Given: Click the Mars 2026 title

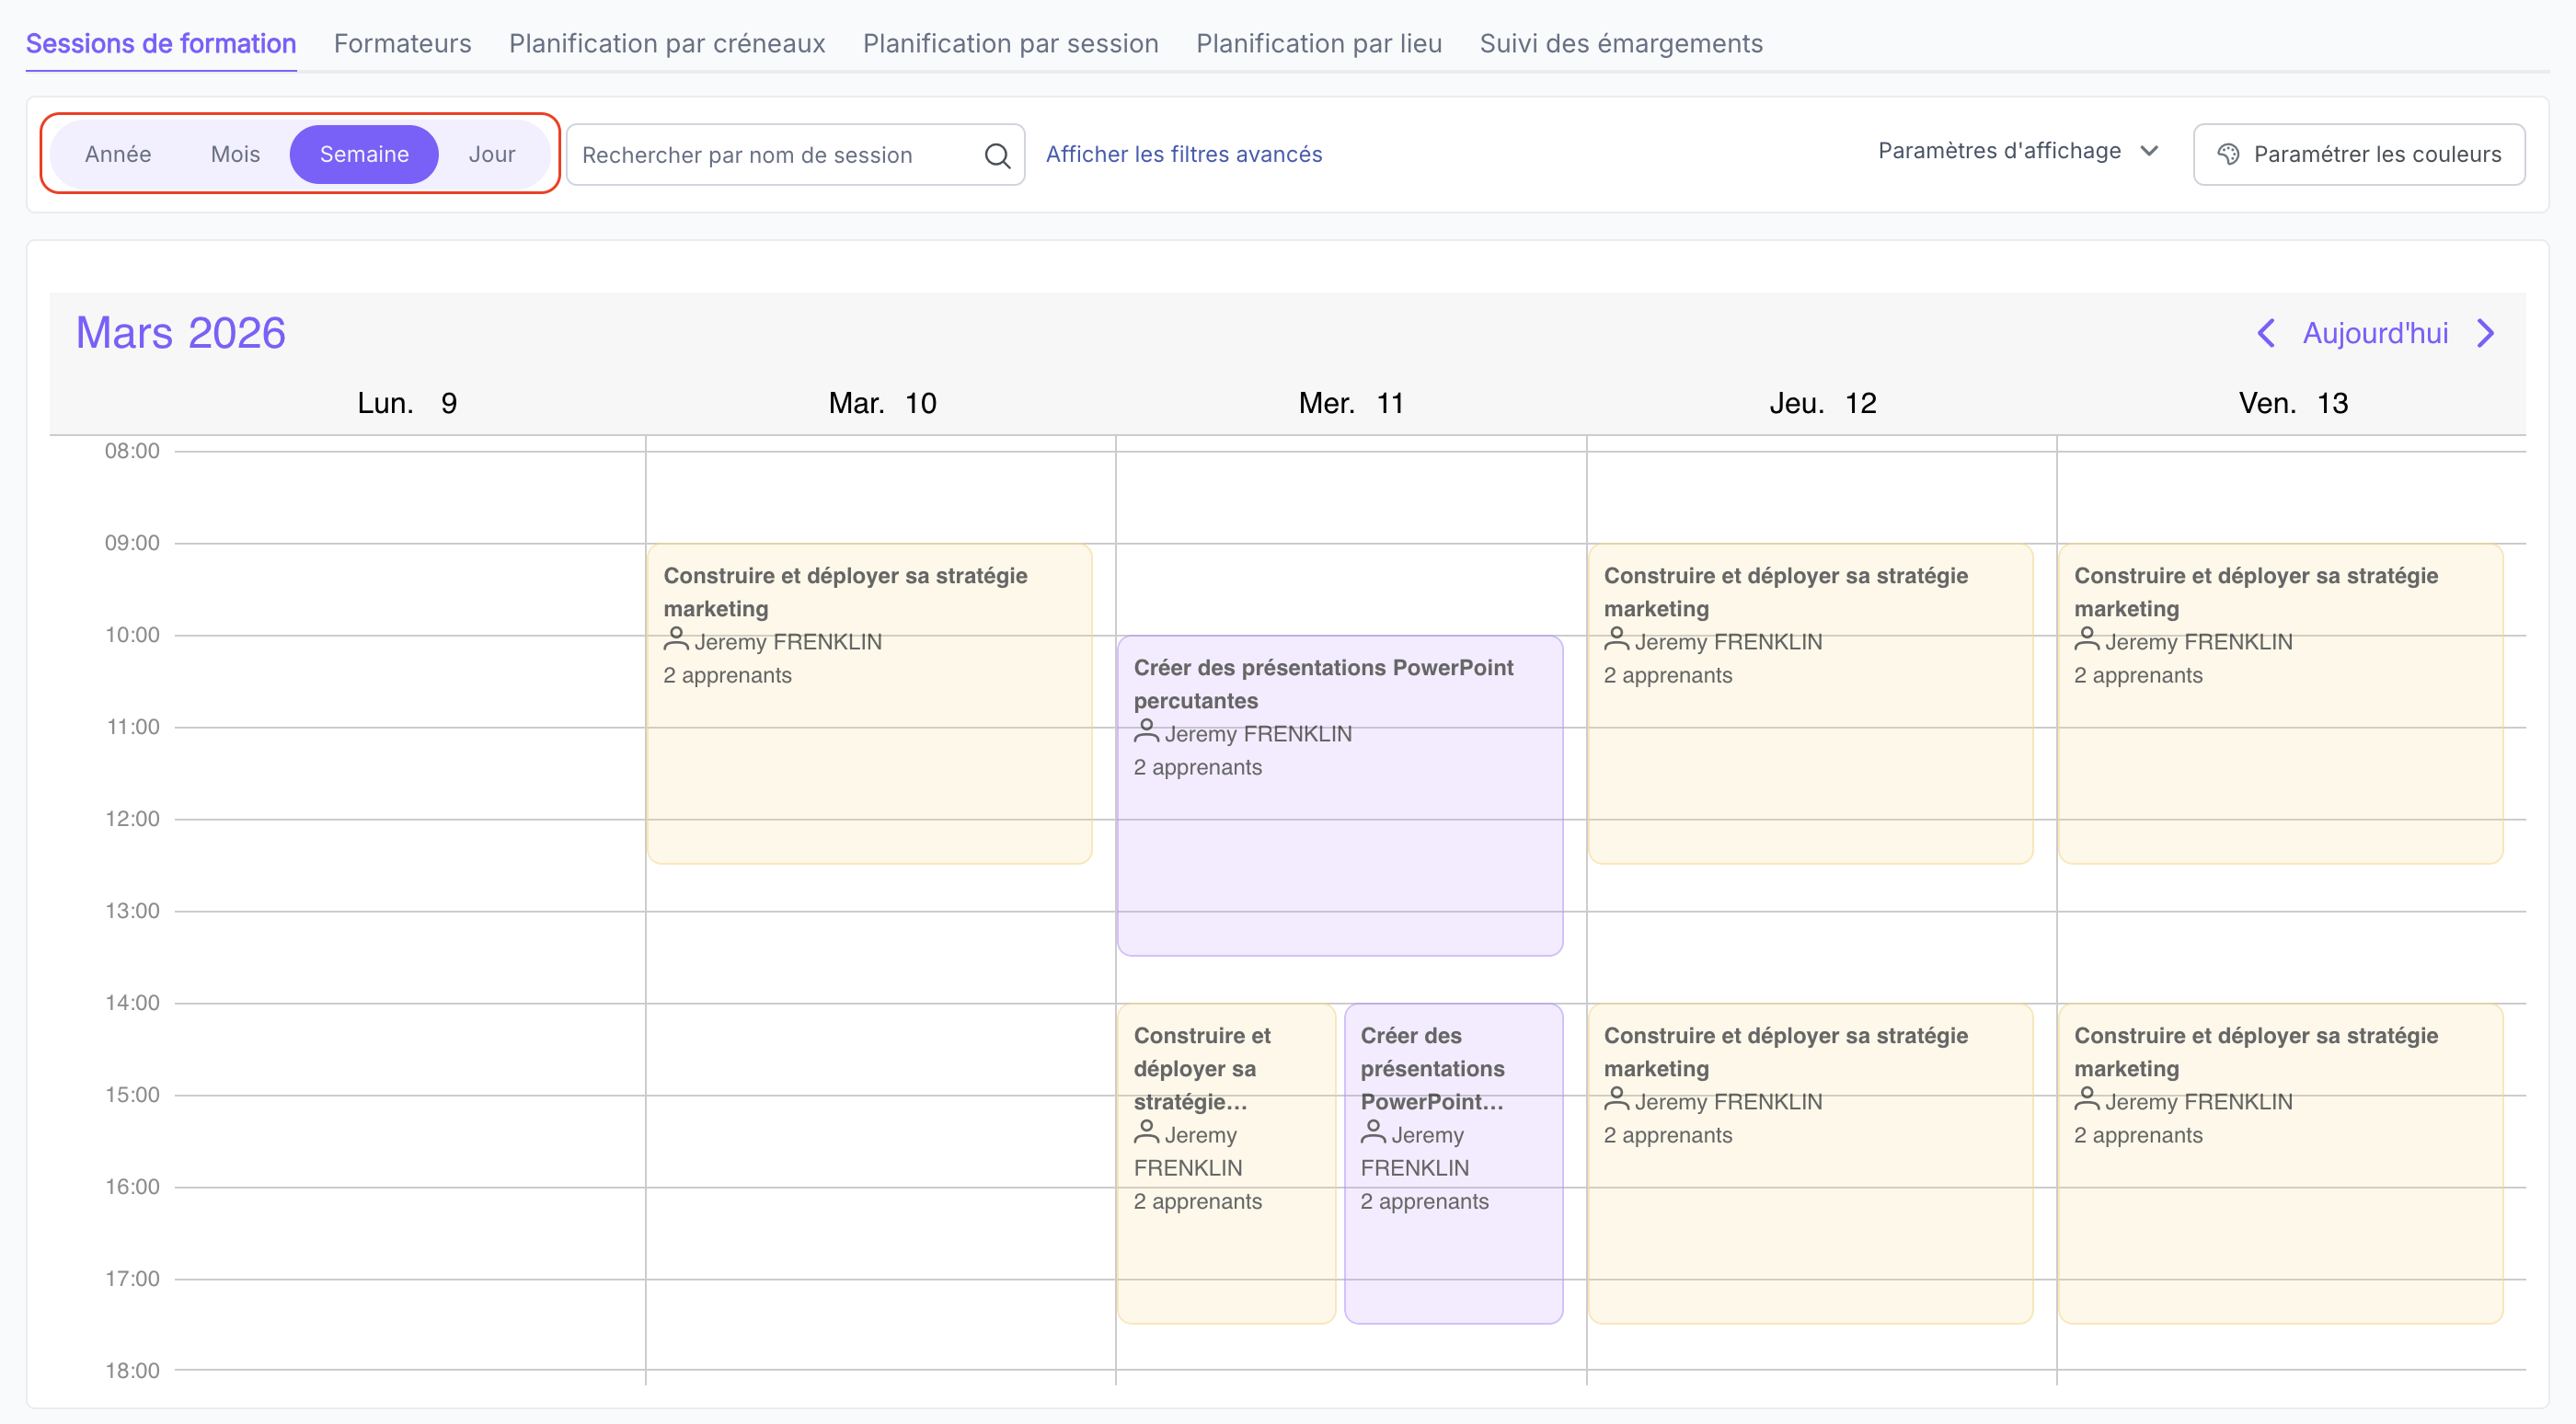Looking at the screenshot, I should [x=181, y=333].
